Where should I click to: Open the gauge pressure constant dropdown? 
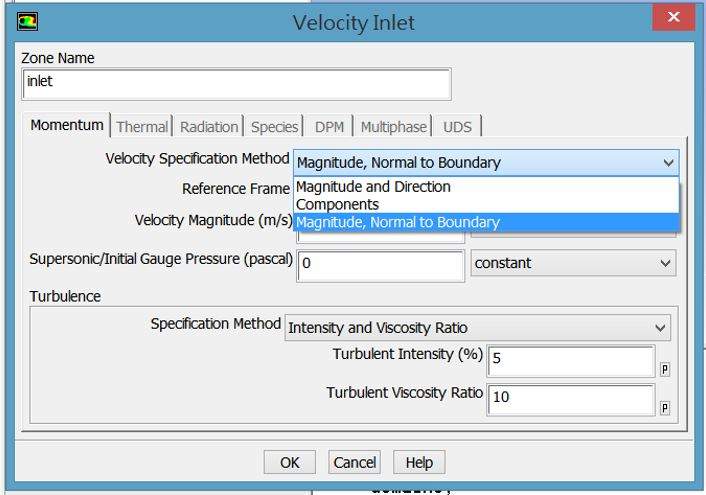point(572,263)
